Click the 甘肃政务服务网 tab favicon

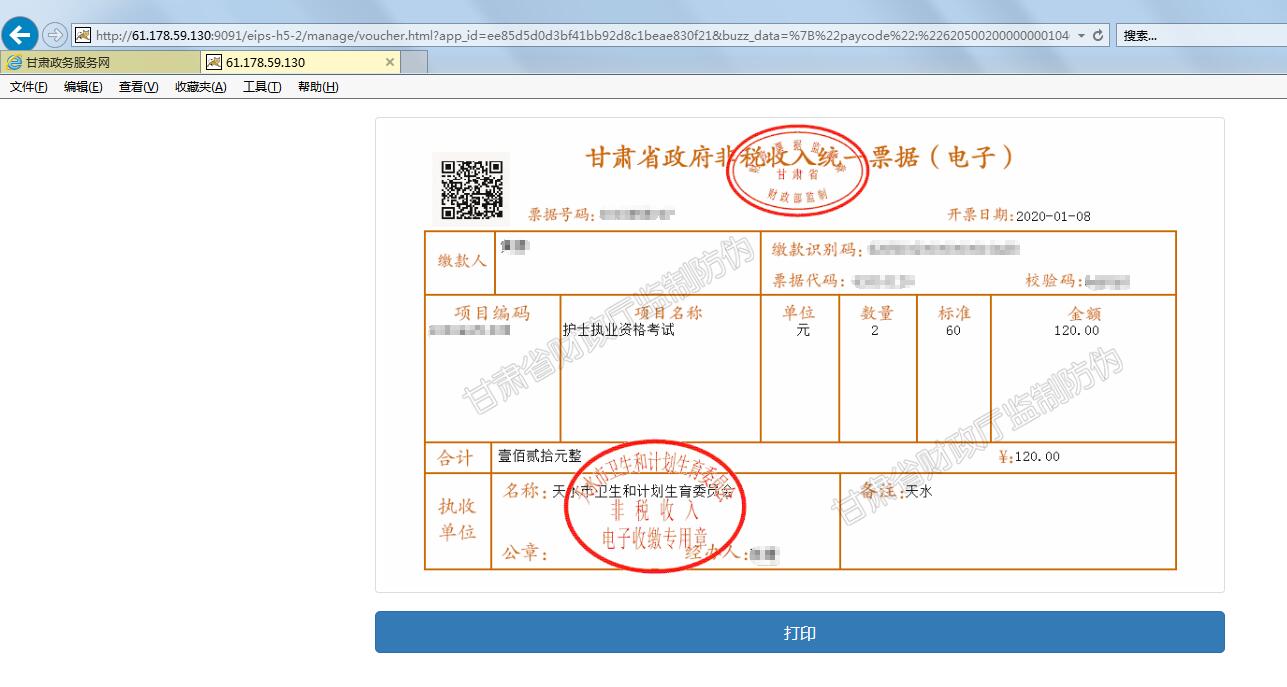tap(12, 61)
